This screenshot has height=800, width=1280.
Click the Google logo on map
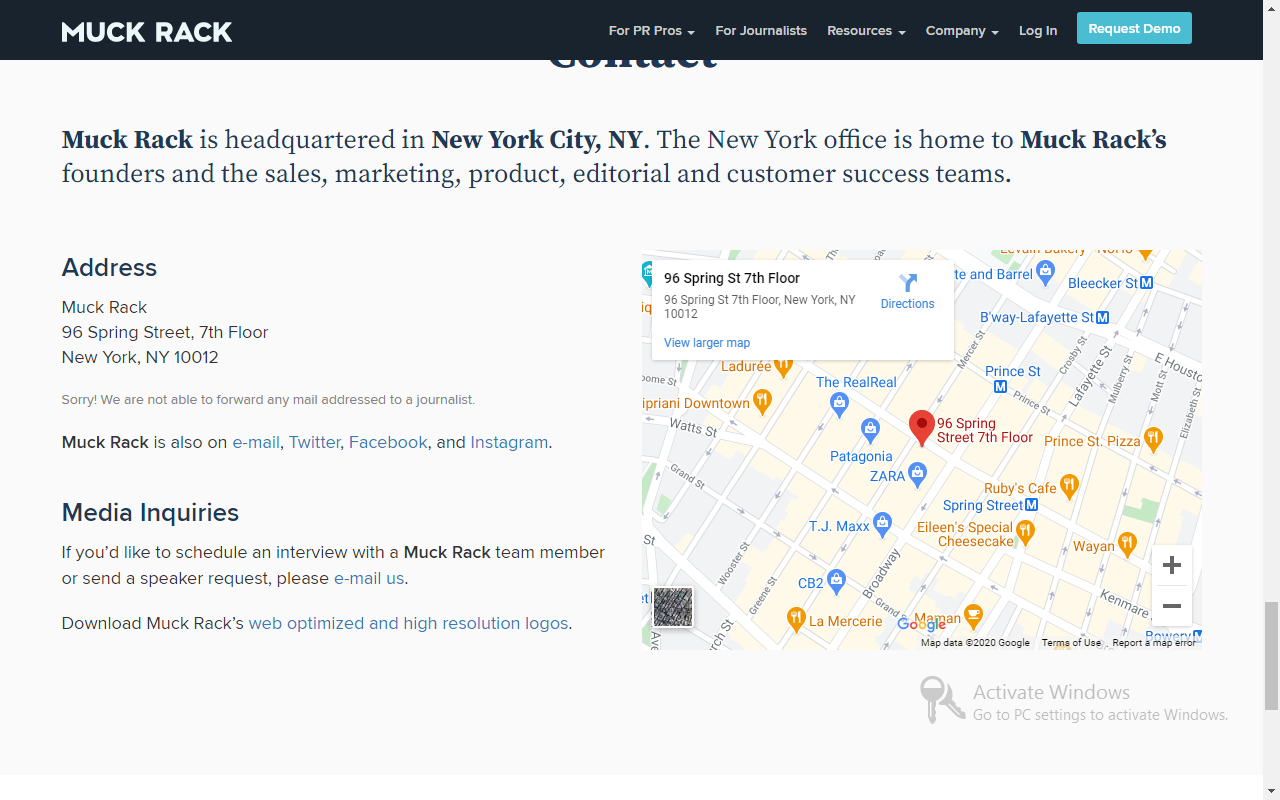click(x=921, y=624)
